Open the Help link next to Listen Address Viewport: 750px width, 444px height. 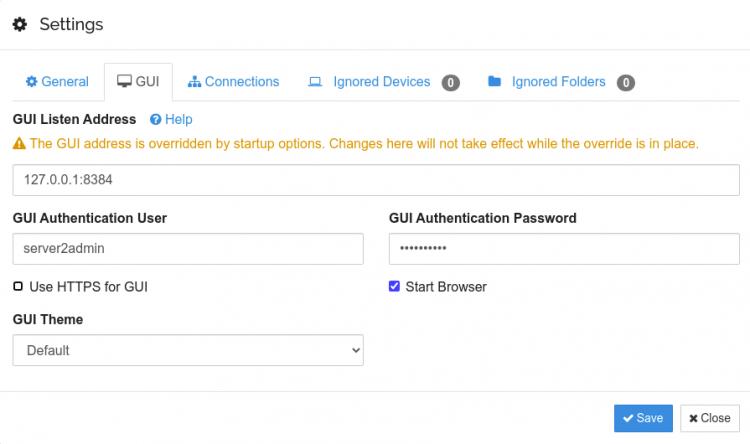[x=178, y=119]
